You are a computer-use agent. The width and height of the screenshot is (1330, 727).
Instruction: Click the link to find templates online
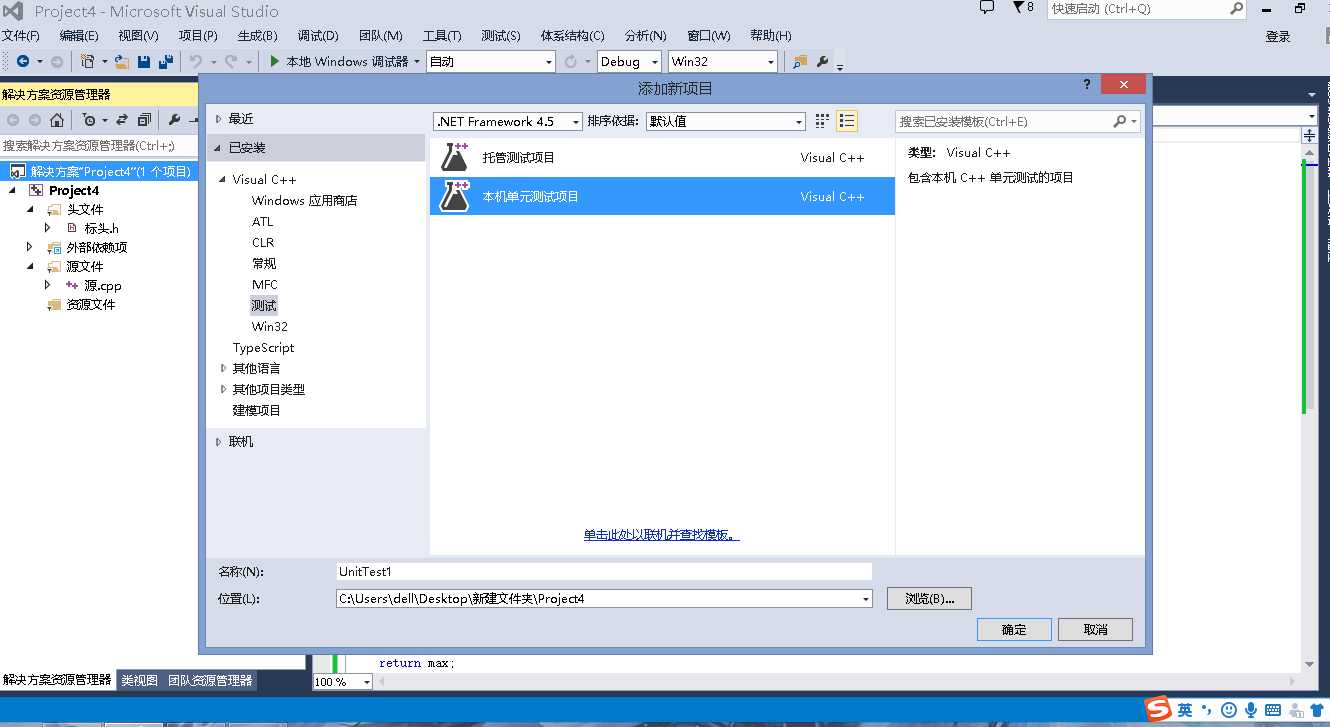point(662,535)
